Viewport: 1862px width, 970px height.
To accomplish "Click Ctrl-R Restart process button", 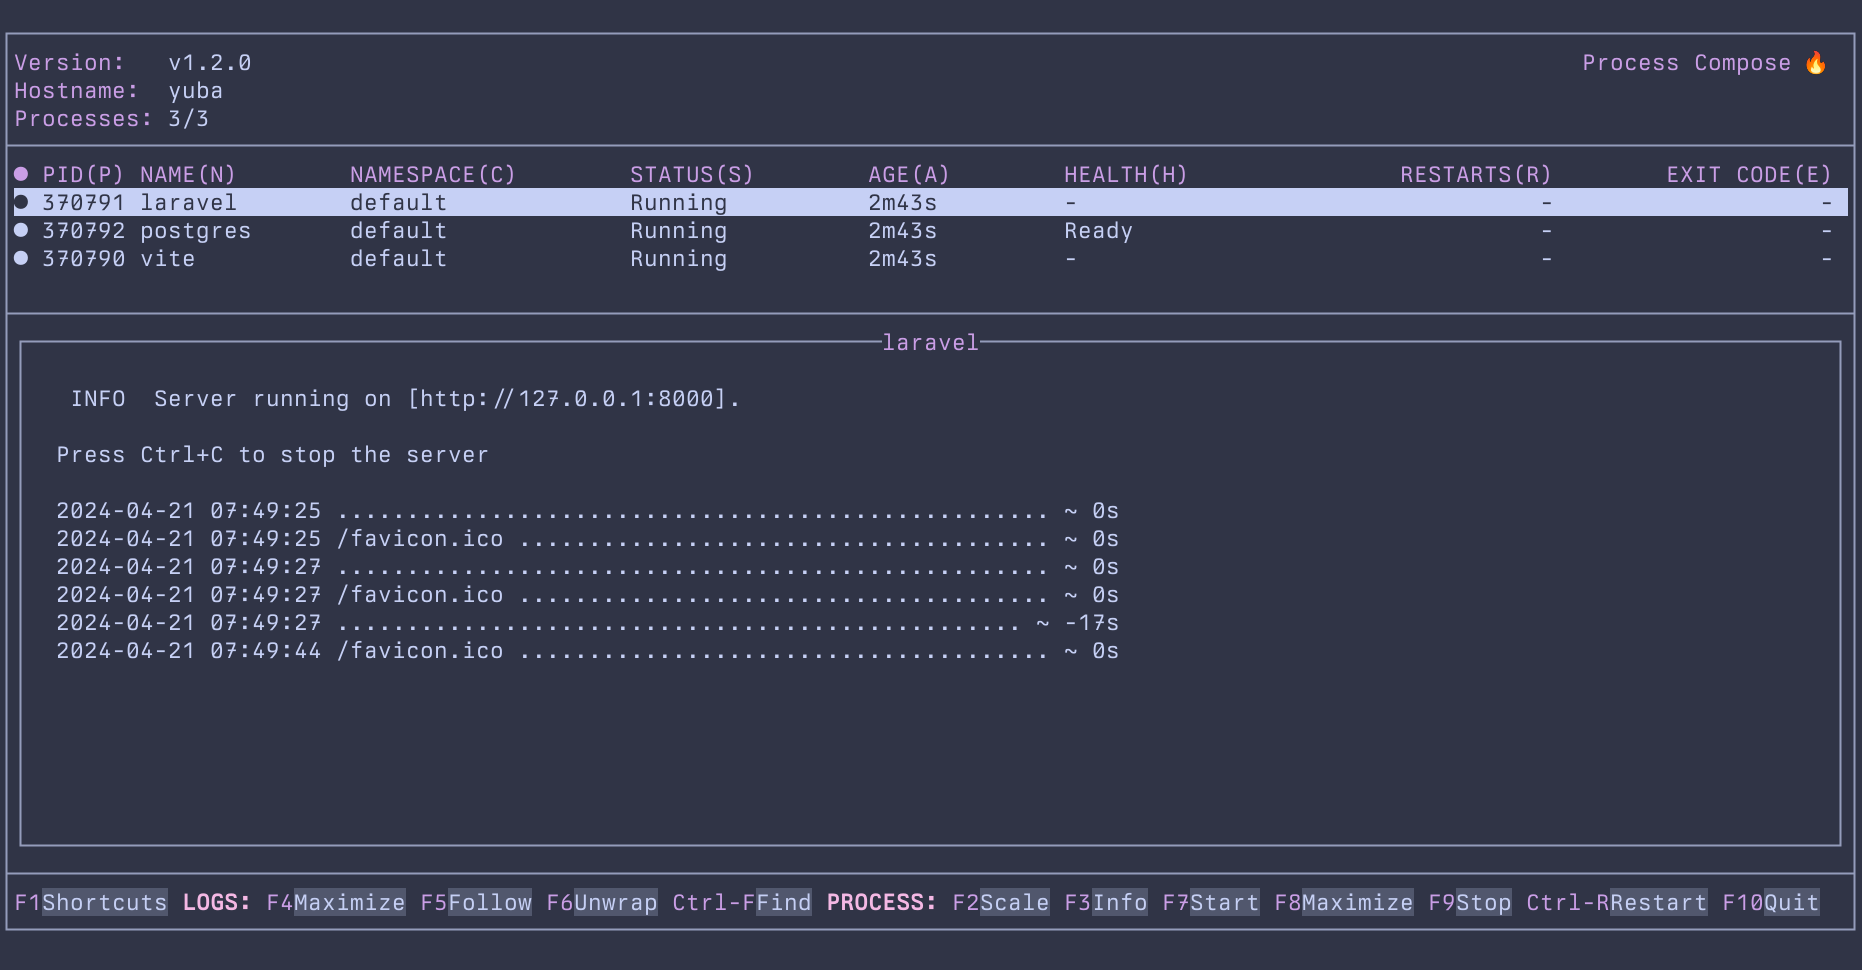I will click(1617, 903).
